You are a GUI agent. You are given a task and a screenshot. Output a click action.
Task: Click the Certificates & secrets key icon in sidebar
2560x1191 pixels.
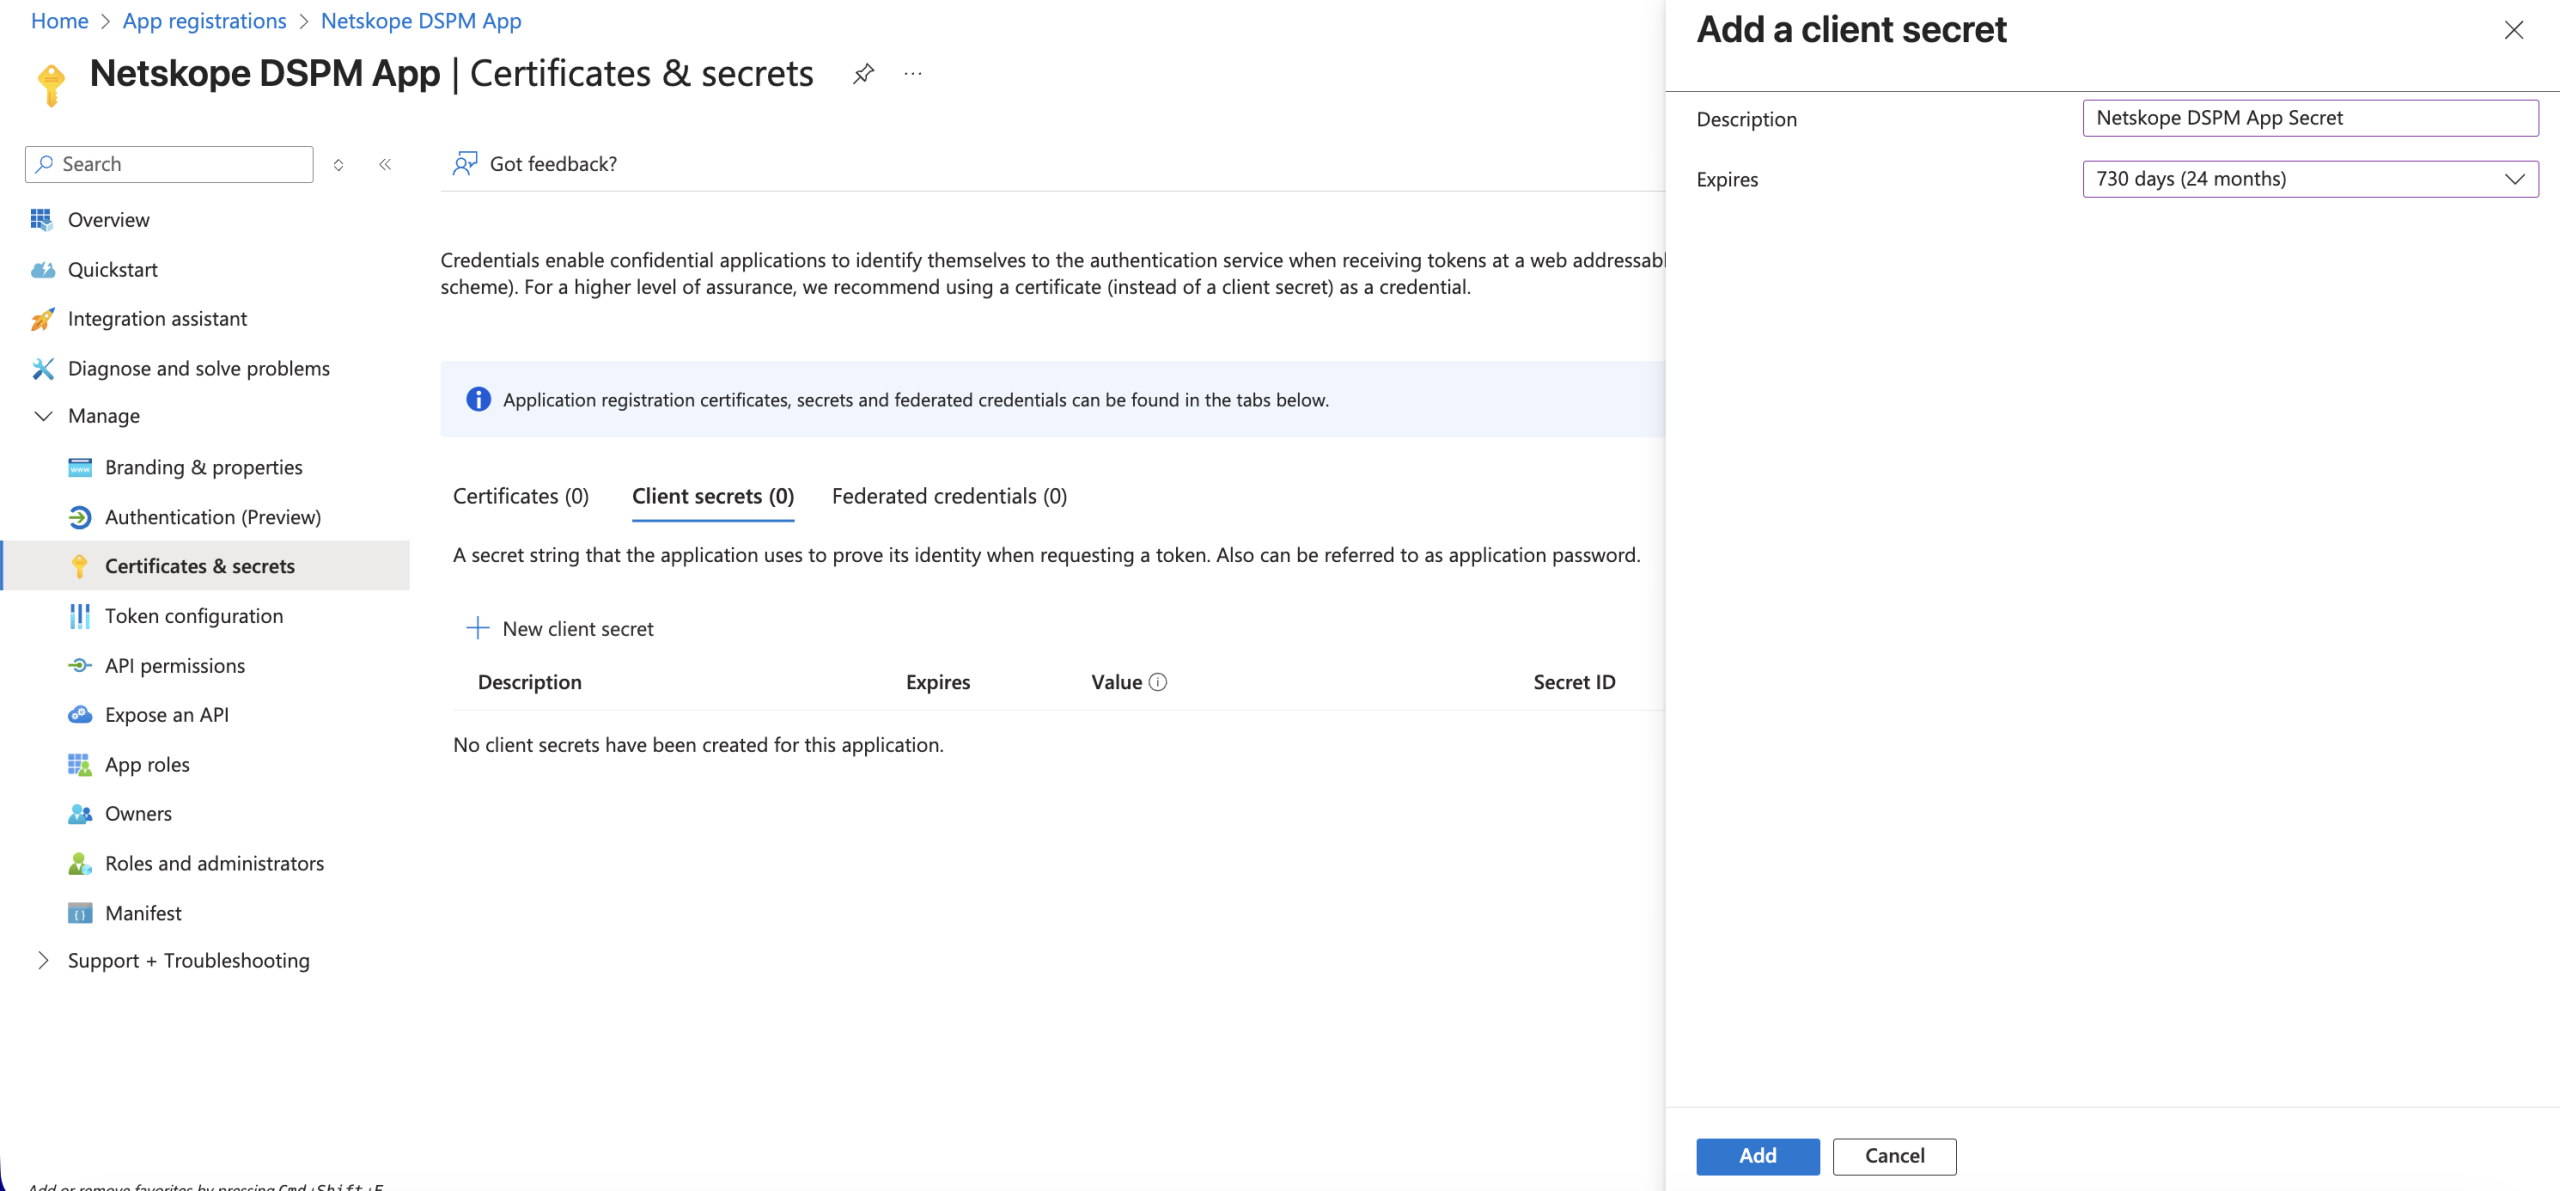click(x=79, y=566)
